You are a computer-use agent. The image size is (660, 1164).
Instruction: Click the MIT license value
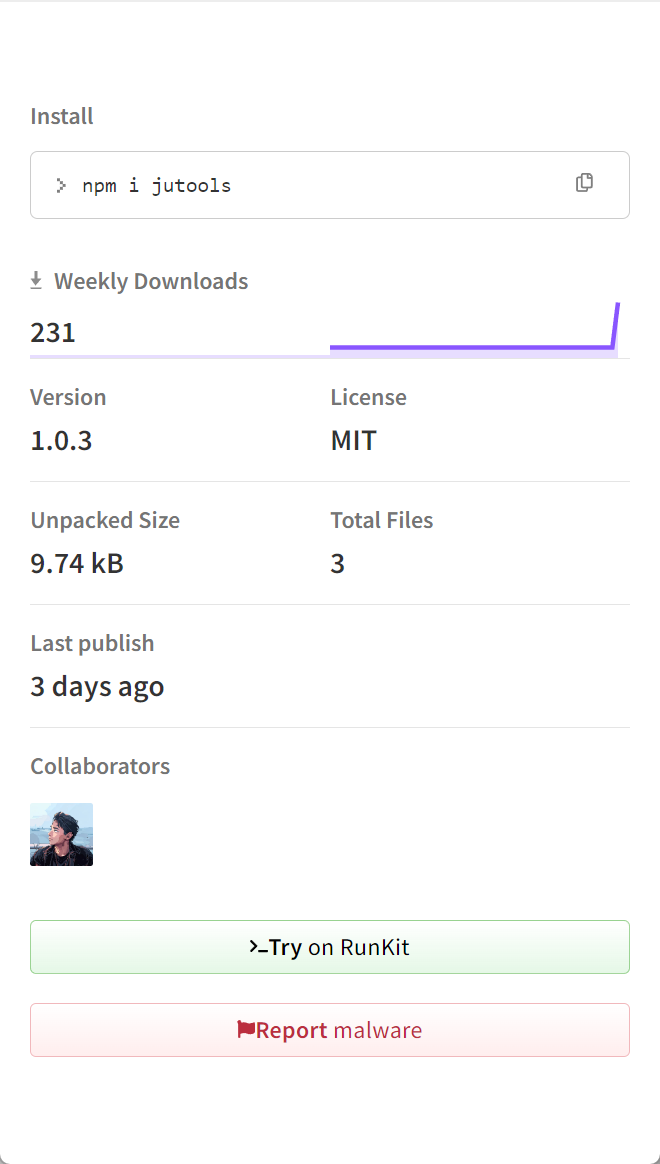pos(353,440)
